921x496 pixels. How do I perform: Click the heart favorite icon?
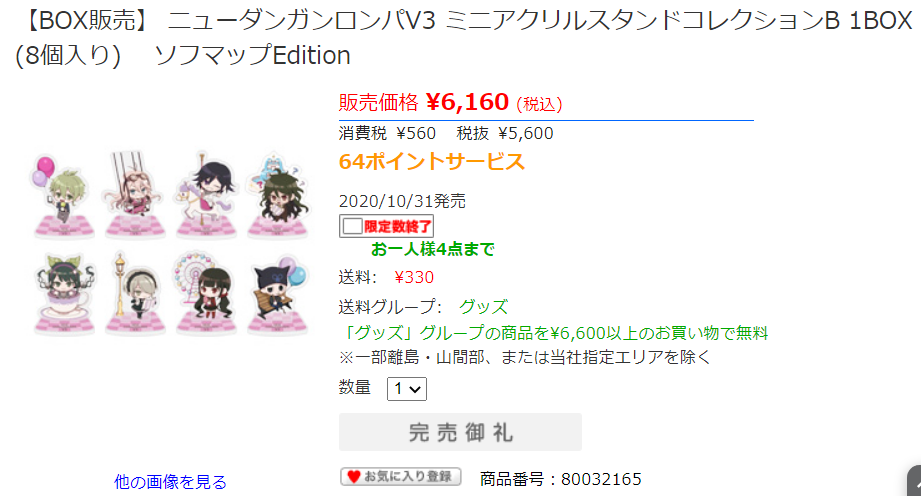354,477
